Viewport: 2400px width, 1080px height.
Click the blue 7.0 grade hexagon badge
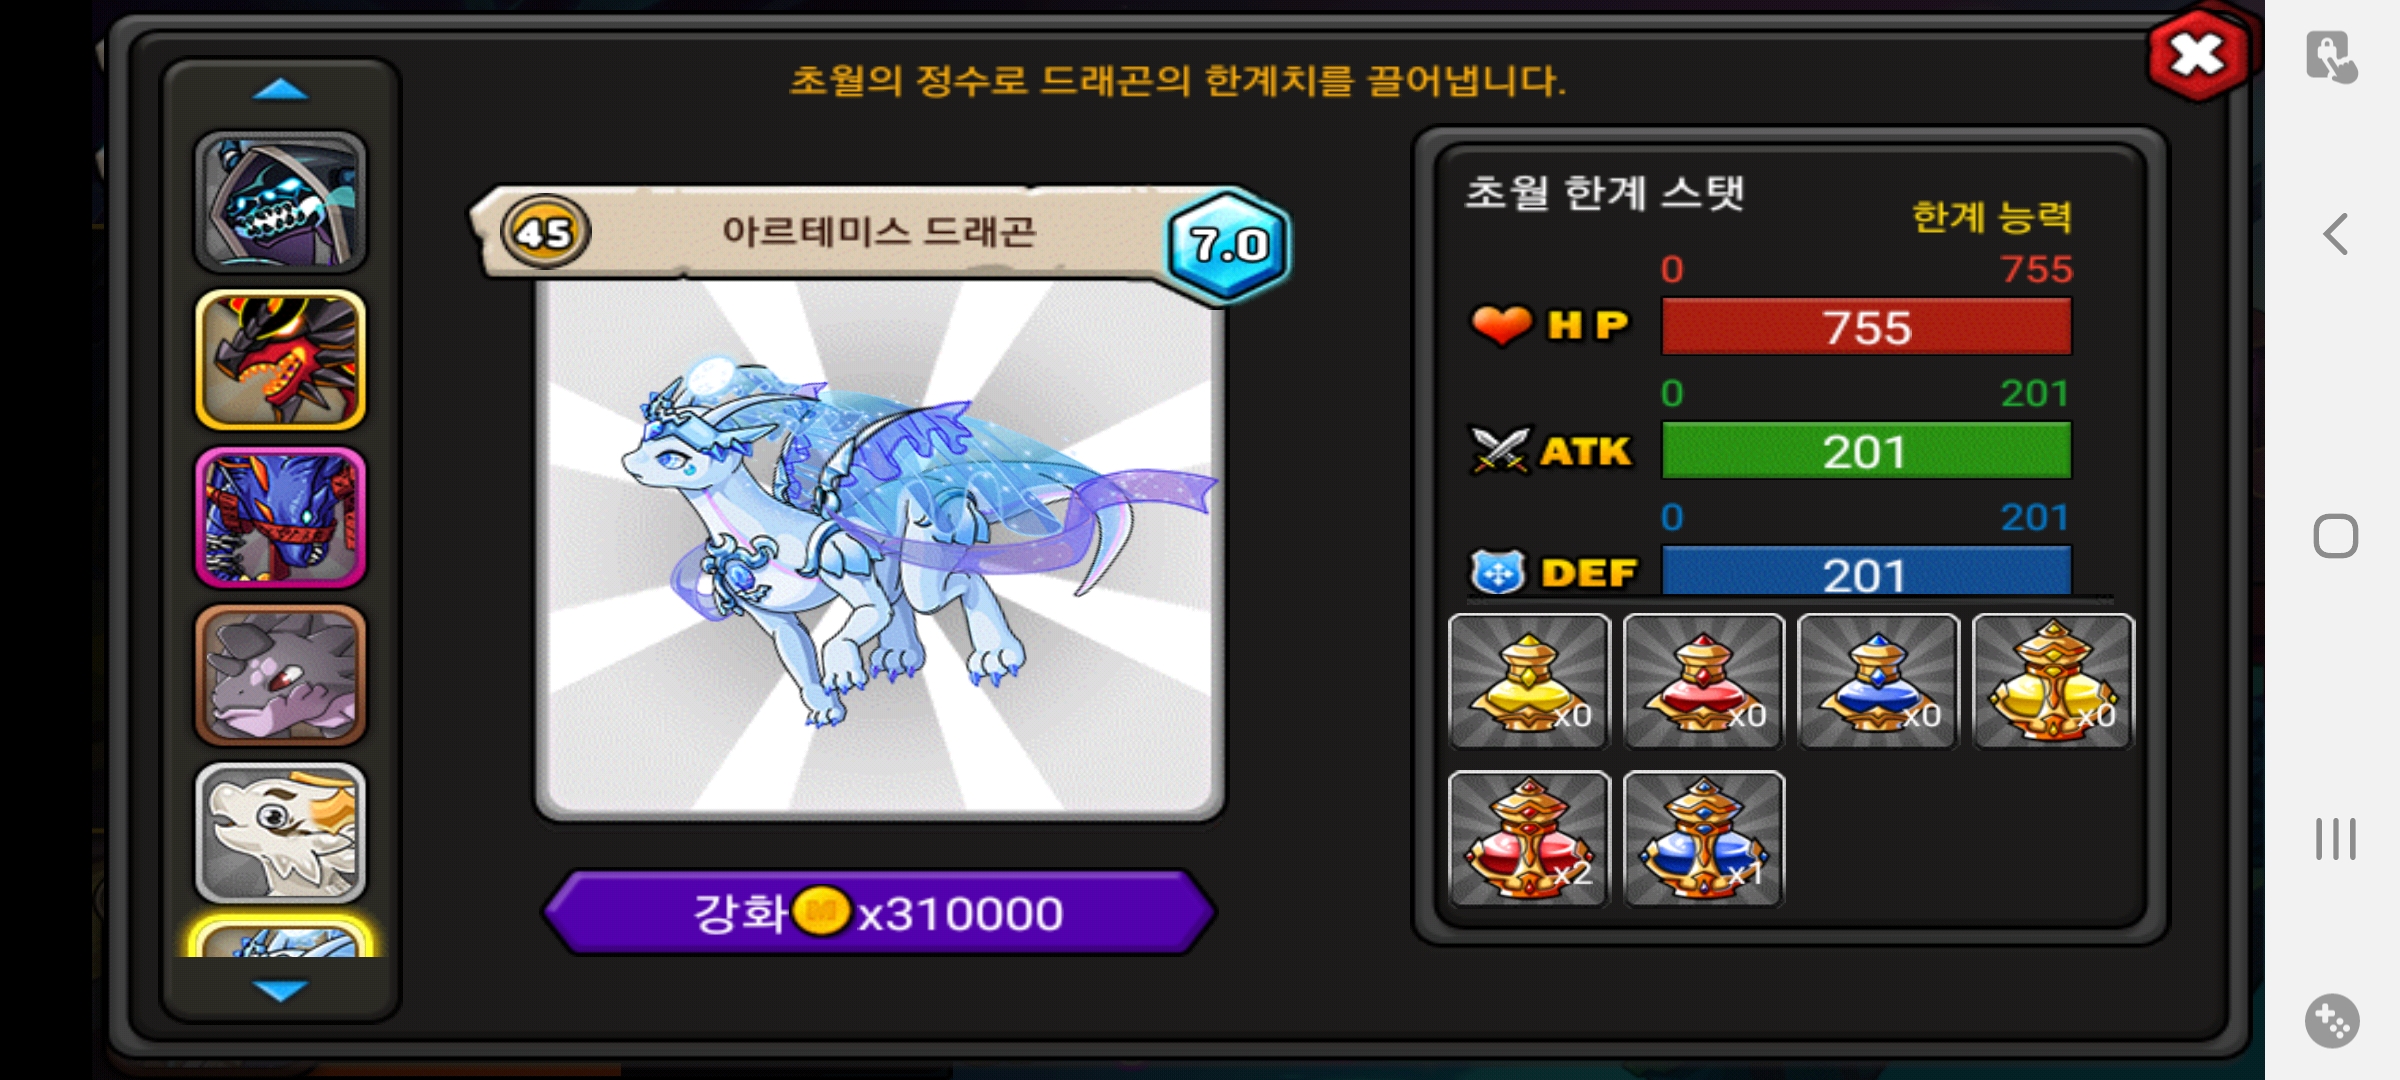pyautogui.click(x=1228, y=245)
